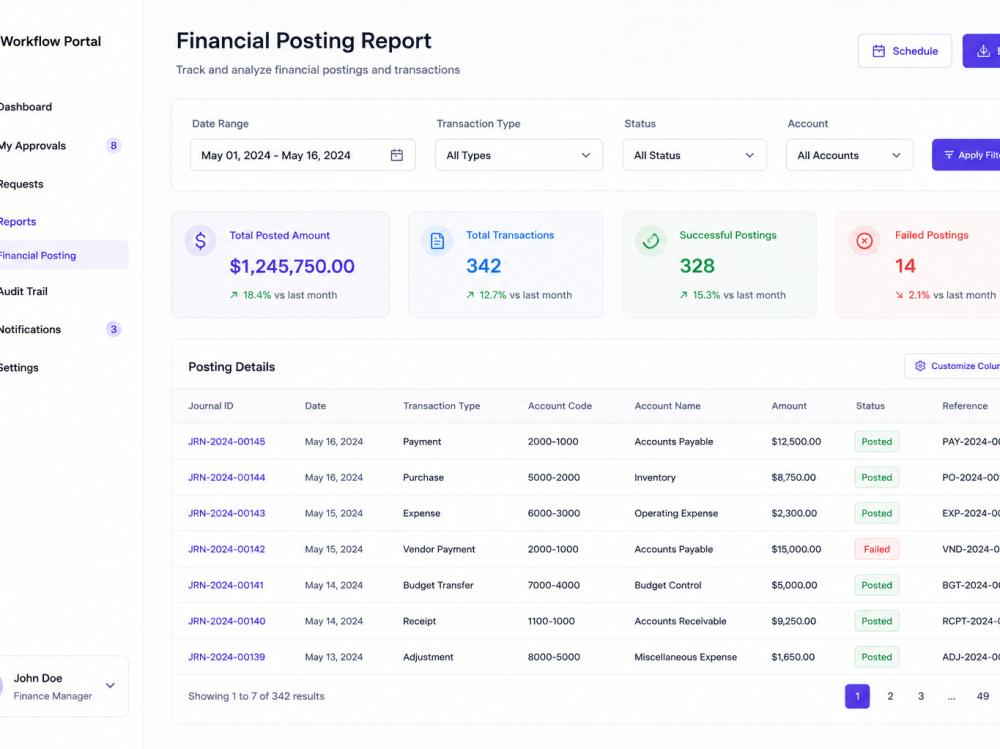The width and height of the screenshot is (1000, 749).
Task: Click the Miscellaneous Expense cell
Action: tap(686, 657)
